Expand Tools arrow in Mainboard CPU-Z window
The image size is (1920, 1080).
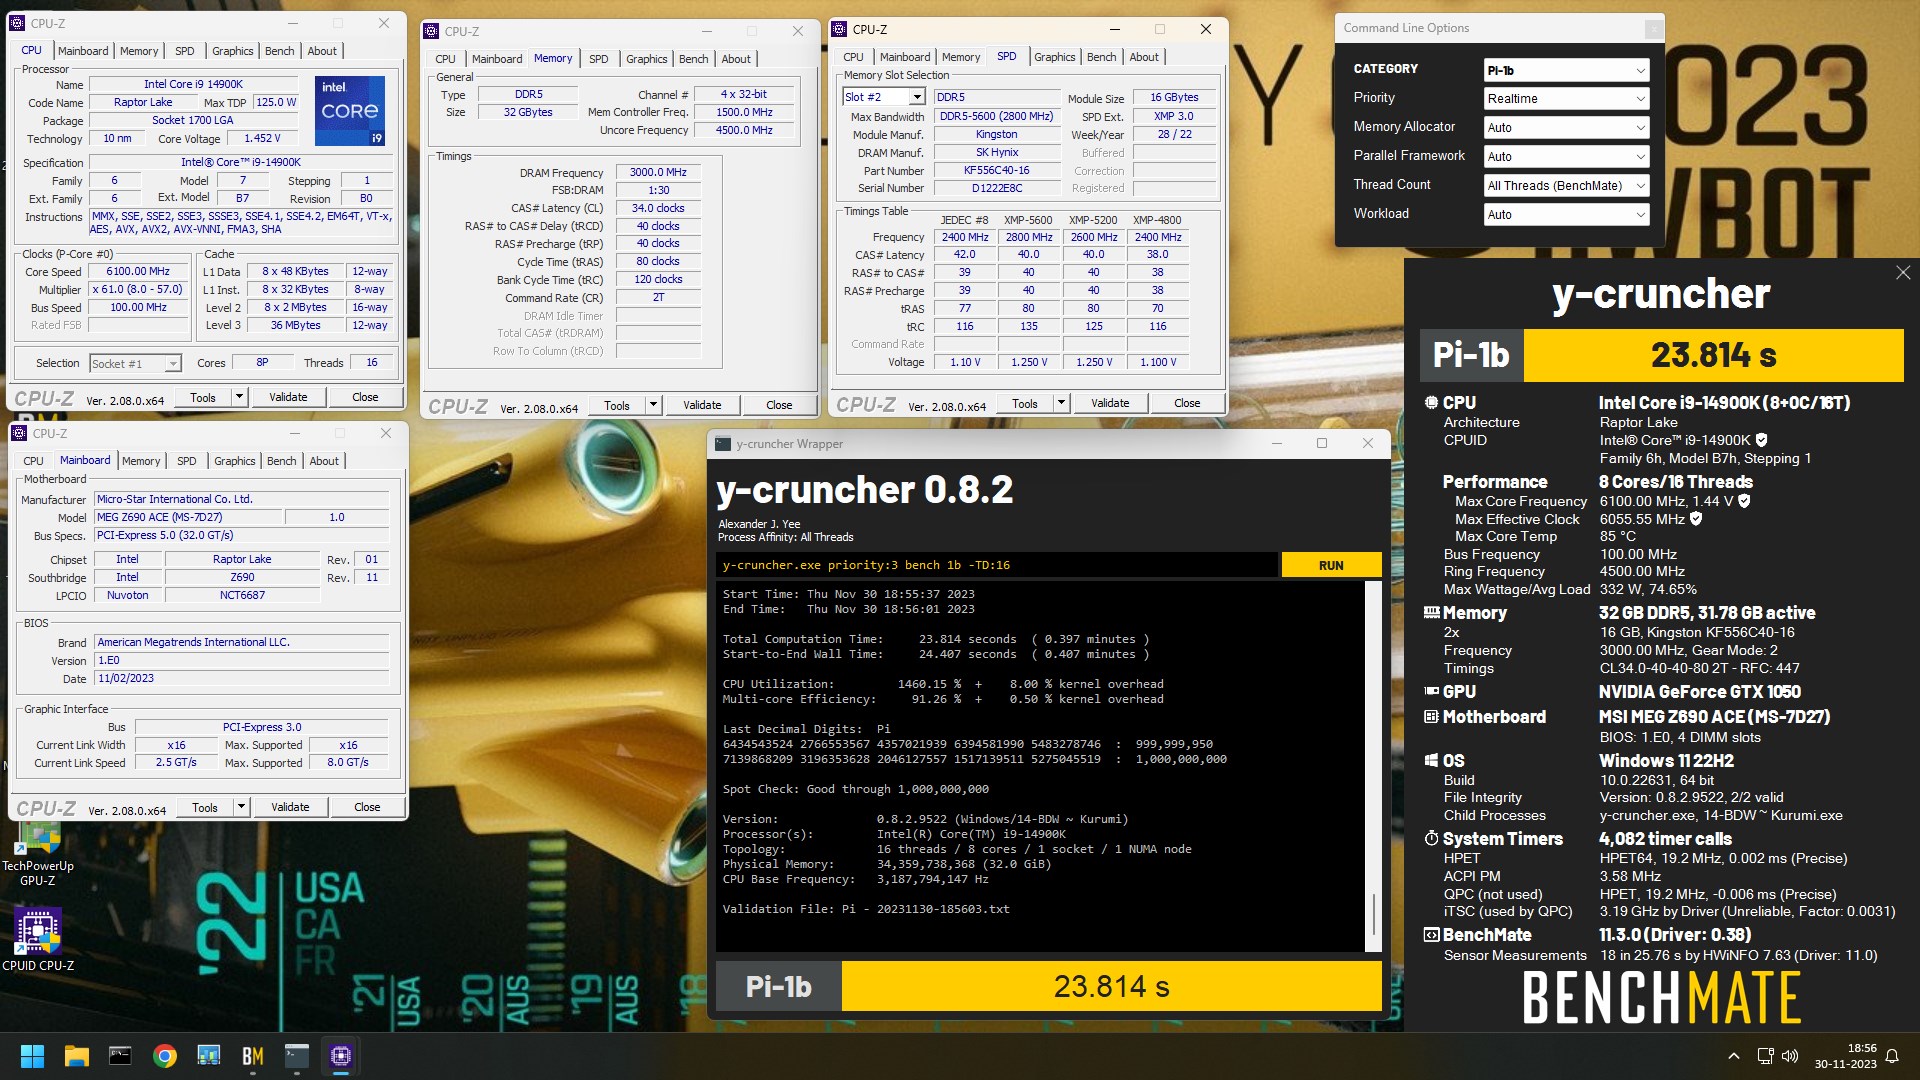pyautogui.click(x=240, y=807)
